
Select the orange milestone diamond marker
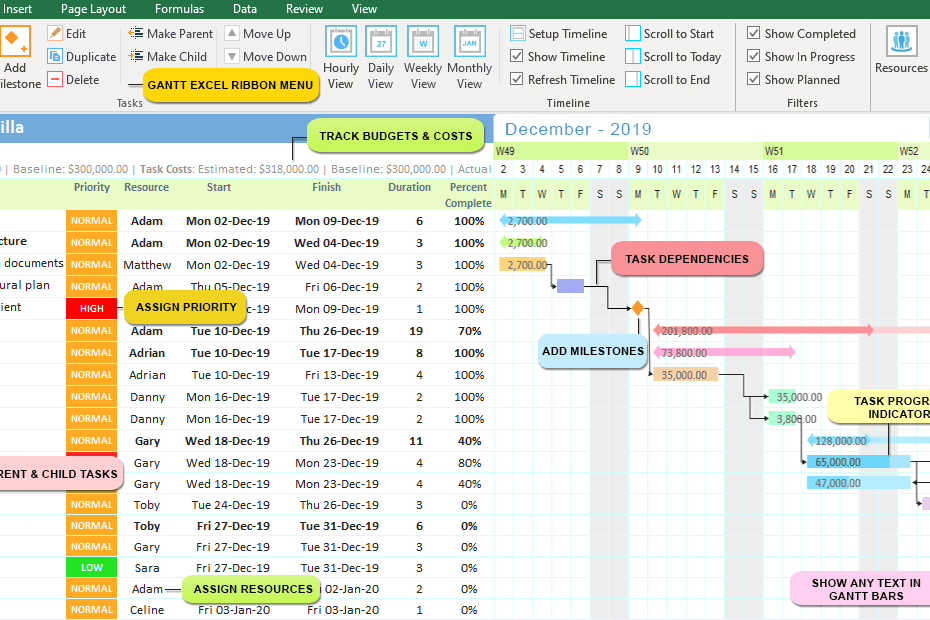637,309
